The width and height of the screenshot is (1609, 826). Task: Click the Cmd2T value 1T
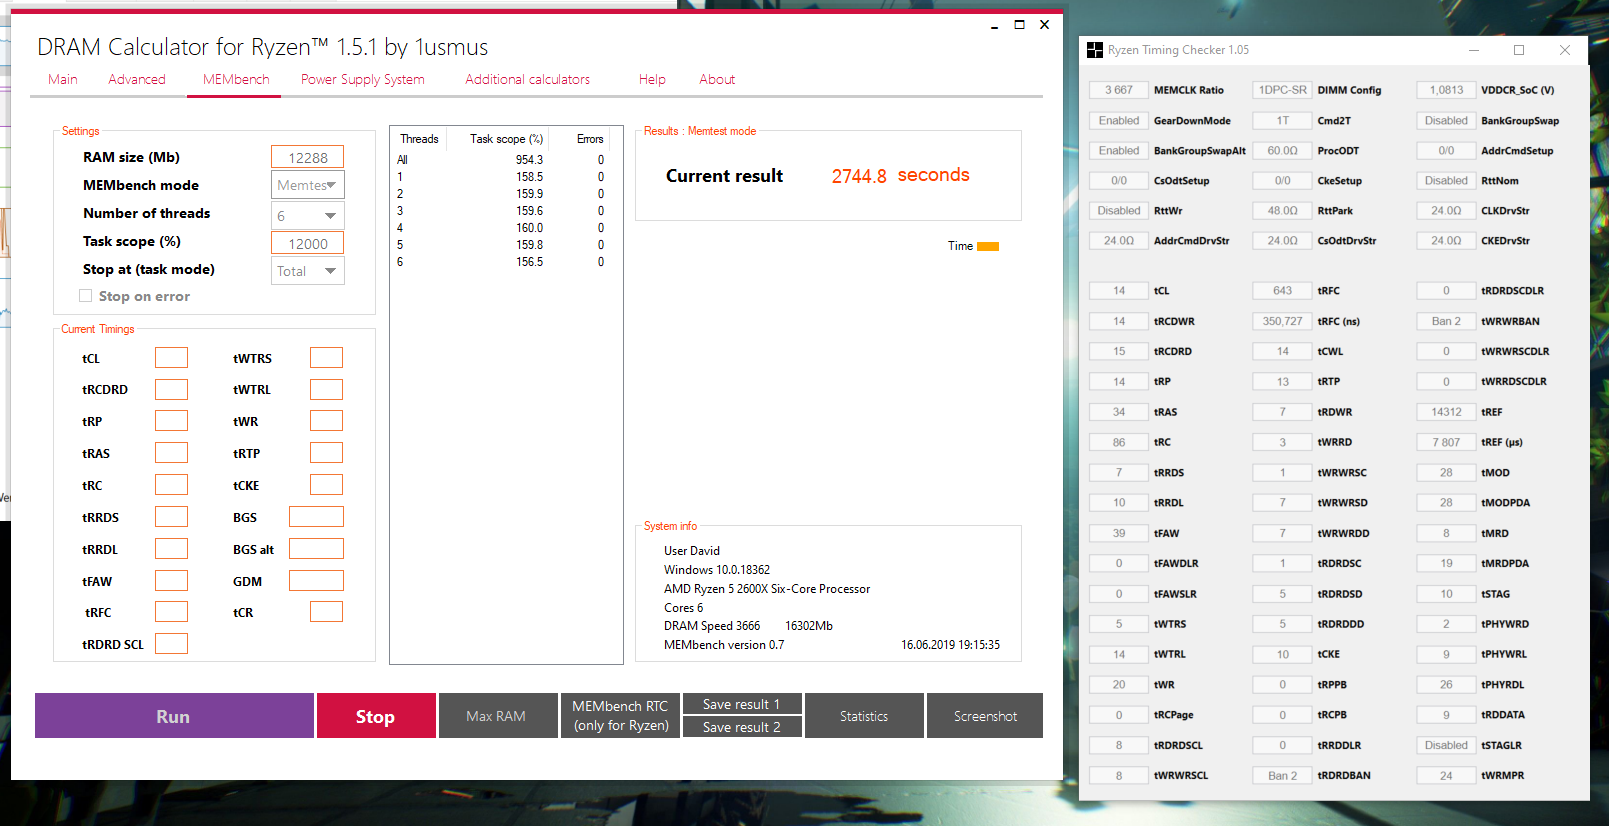(x=1283, y=120)
